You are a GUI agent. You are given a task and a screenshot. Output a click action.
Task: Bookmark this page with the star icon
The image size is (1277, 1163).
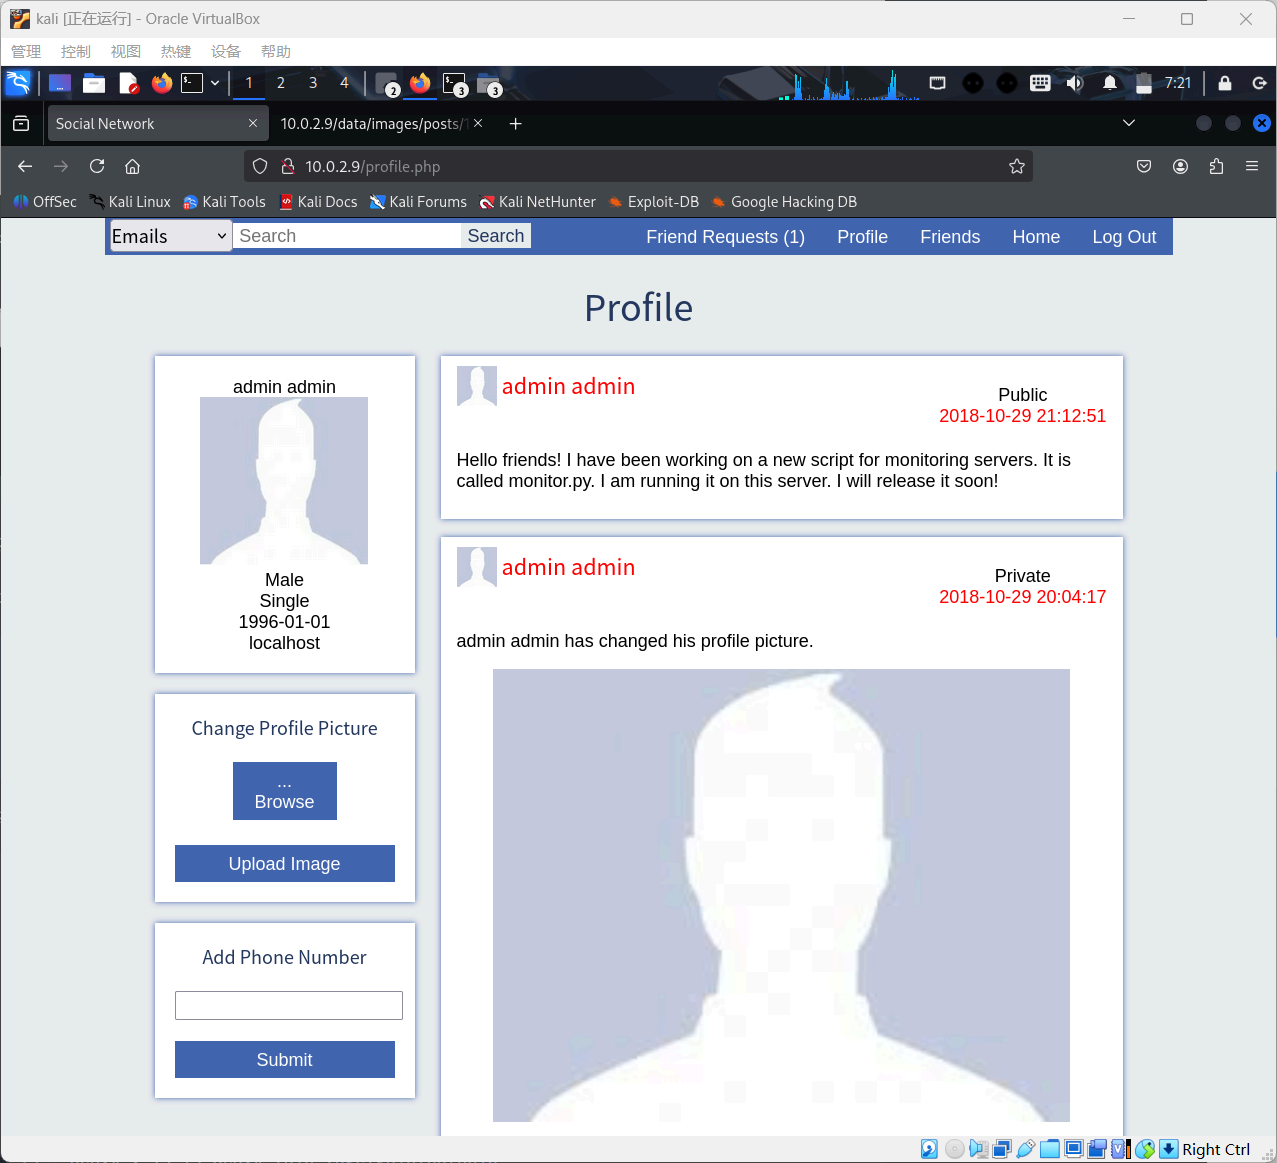[x=1016, y=166]
